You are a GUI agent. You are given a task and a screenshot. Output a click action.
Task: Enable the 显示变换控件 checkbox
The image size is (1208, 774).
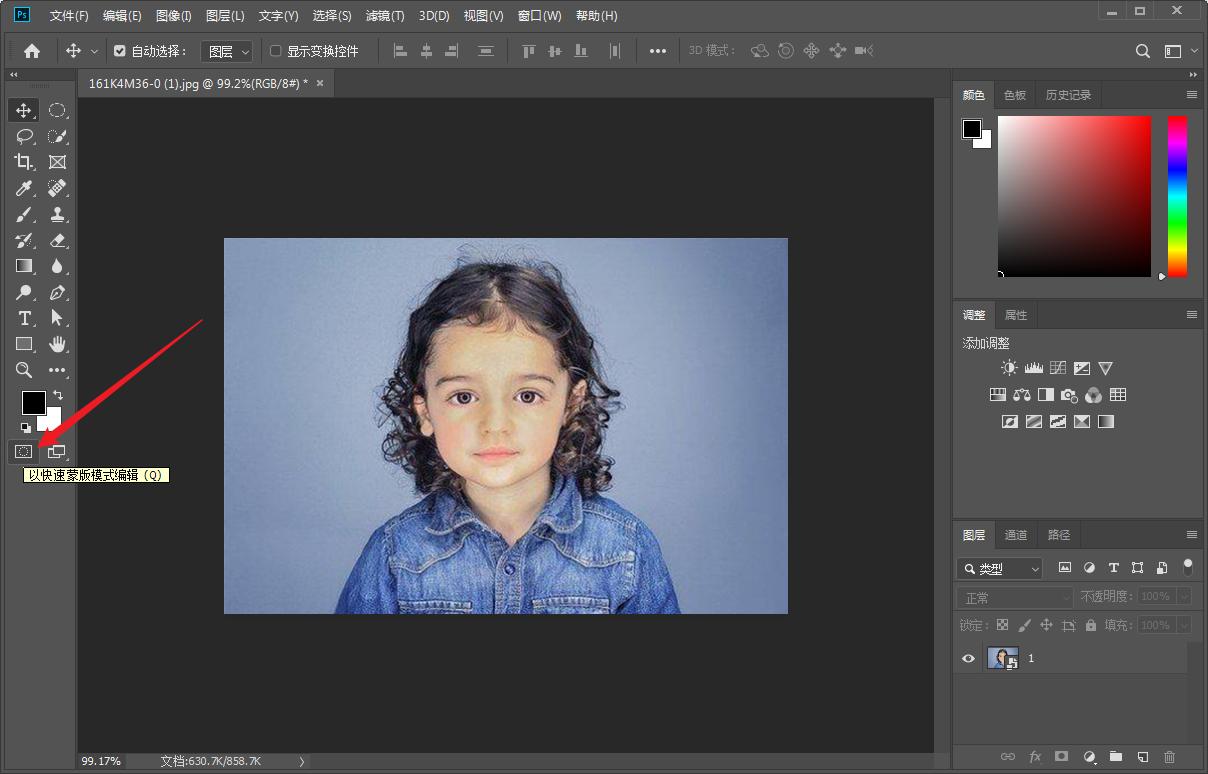[x=276, y=51]
